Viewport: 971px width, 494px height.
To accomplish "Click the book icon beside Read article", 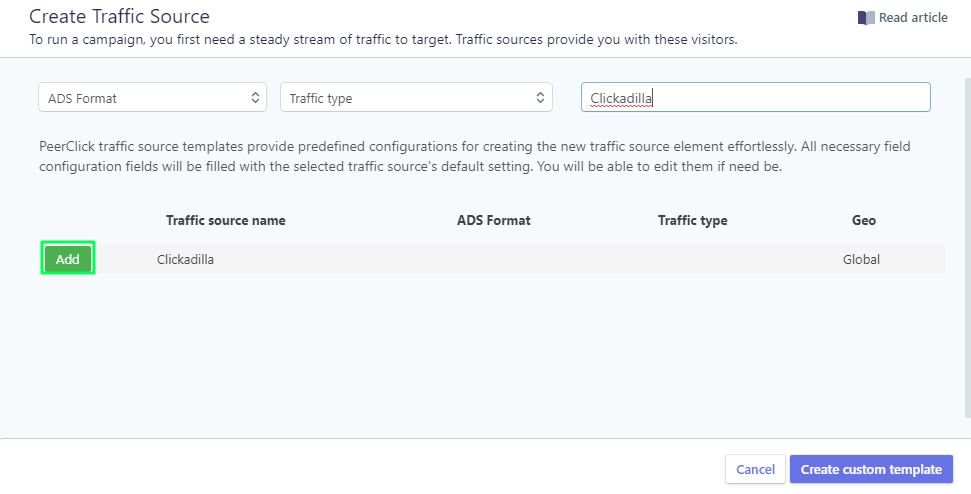I will click(866, 18).
